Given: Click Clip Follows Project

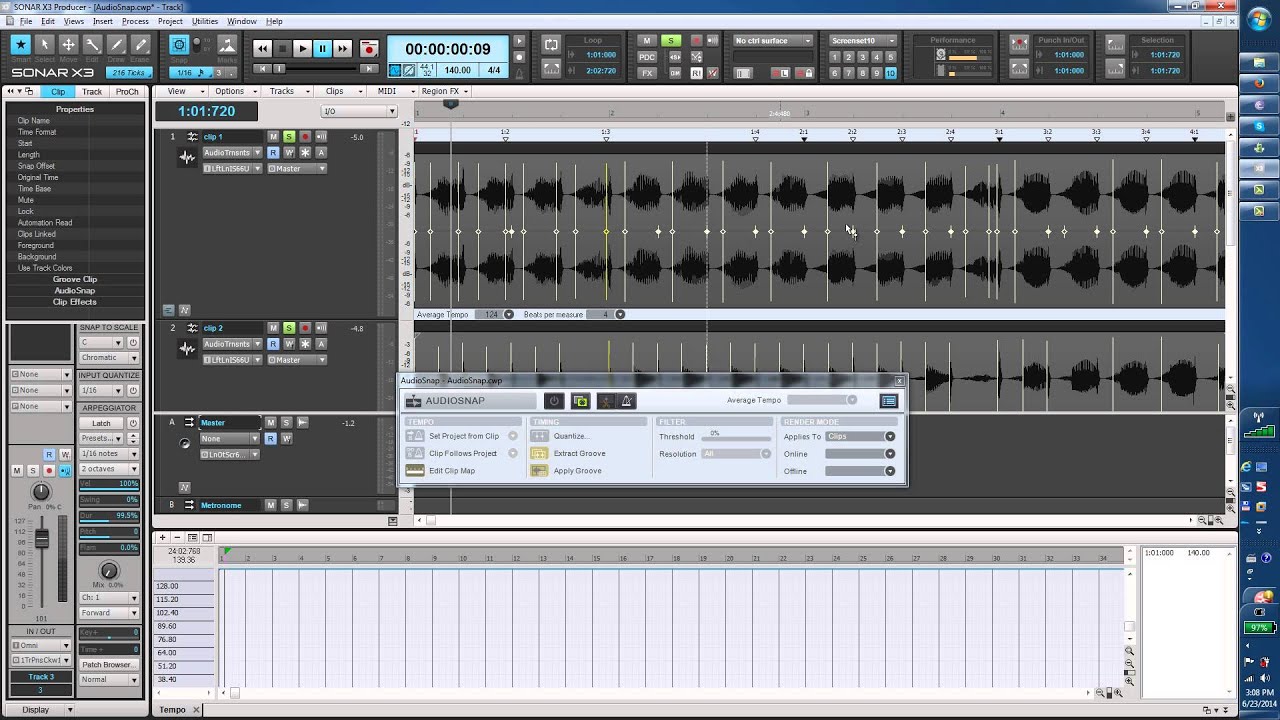Looking at the screenshot, I should coord(463,453).
